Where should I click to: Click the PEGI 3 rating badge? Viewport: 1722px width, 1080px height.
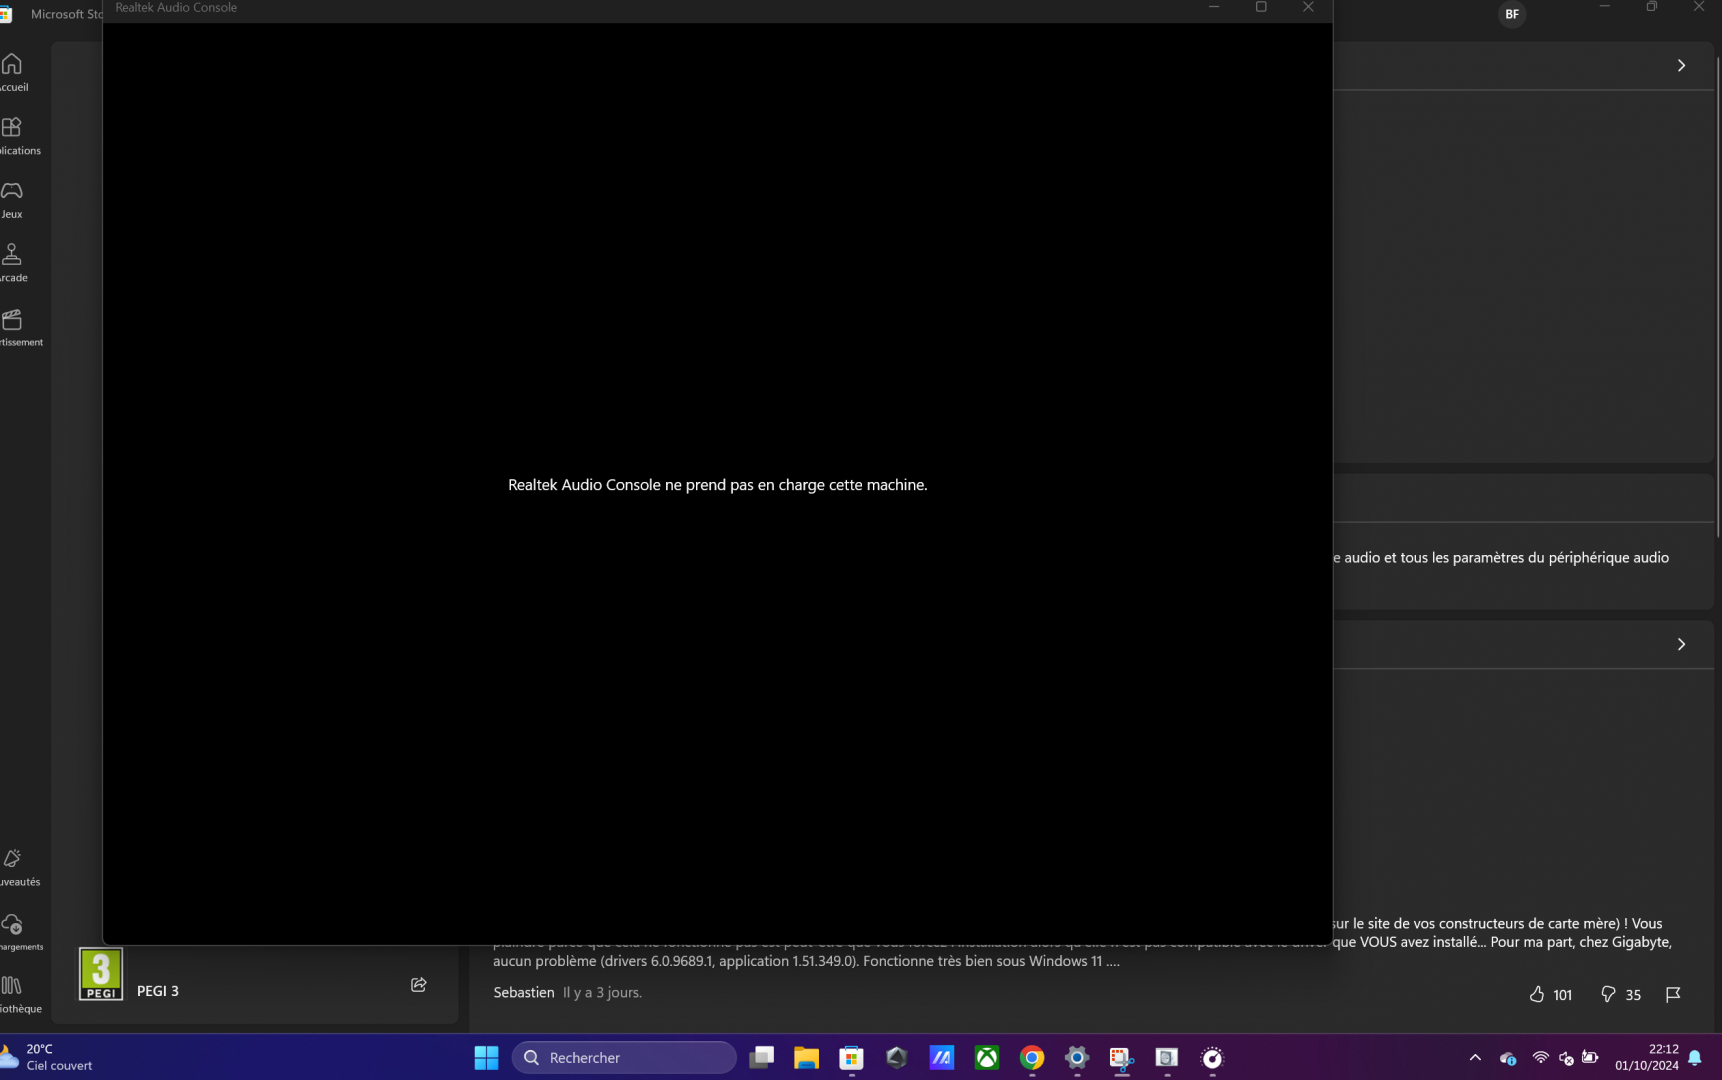[x=101, y=974]
